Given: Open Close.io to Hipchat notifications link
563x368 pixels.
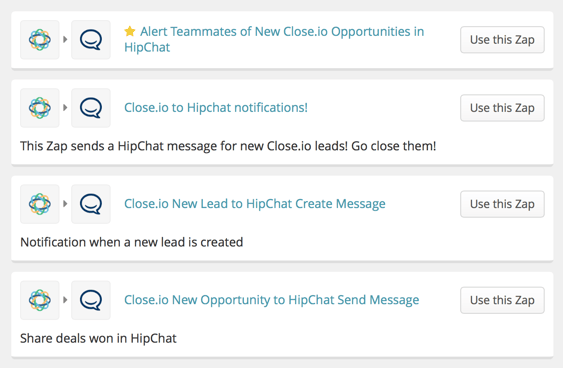Looking at the screenshot, I should coord(216,108).
